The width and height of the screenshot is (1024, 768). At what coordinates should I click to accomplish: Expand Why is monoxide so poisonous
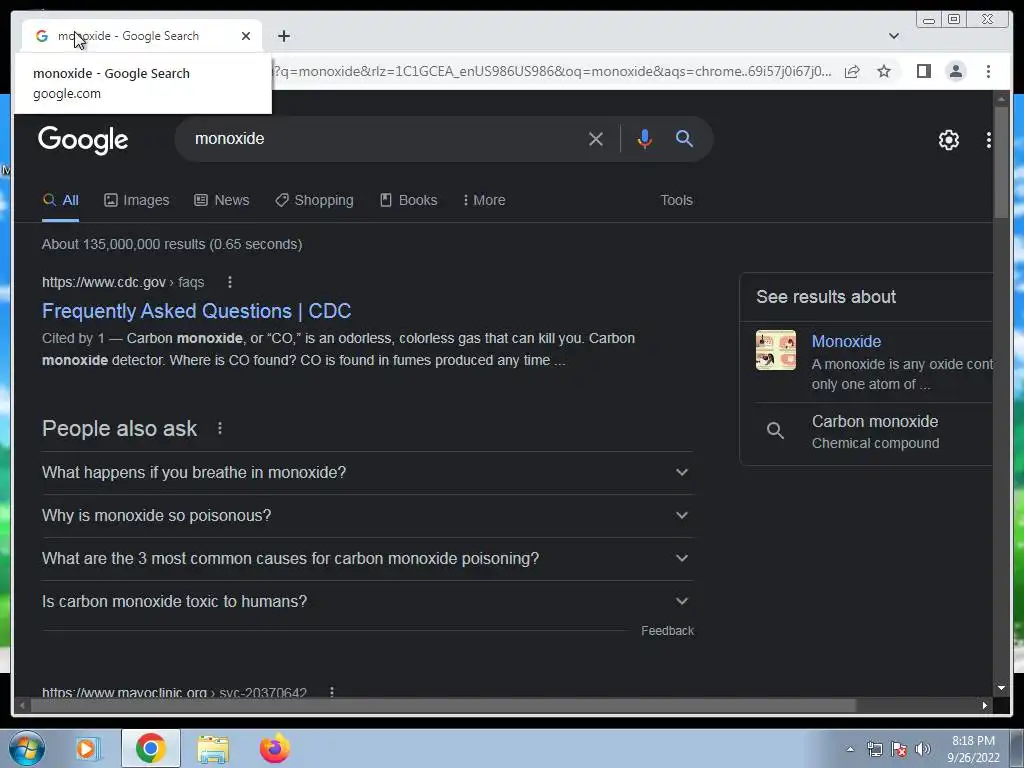point(367,515)
